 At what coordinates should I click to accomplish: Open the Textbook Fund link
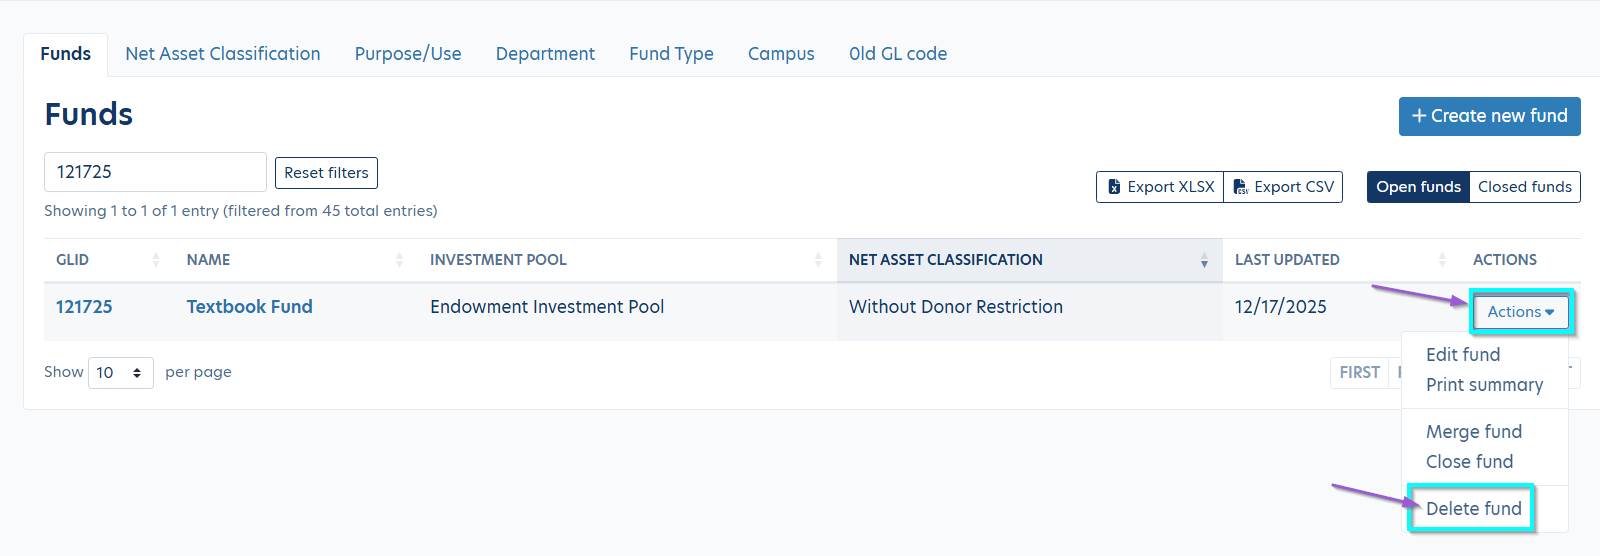point(249,307)
